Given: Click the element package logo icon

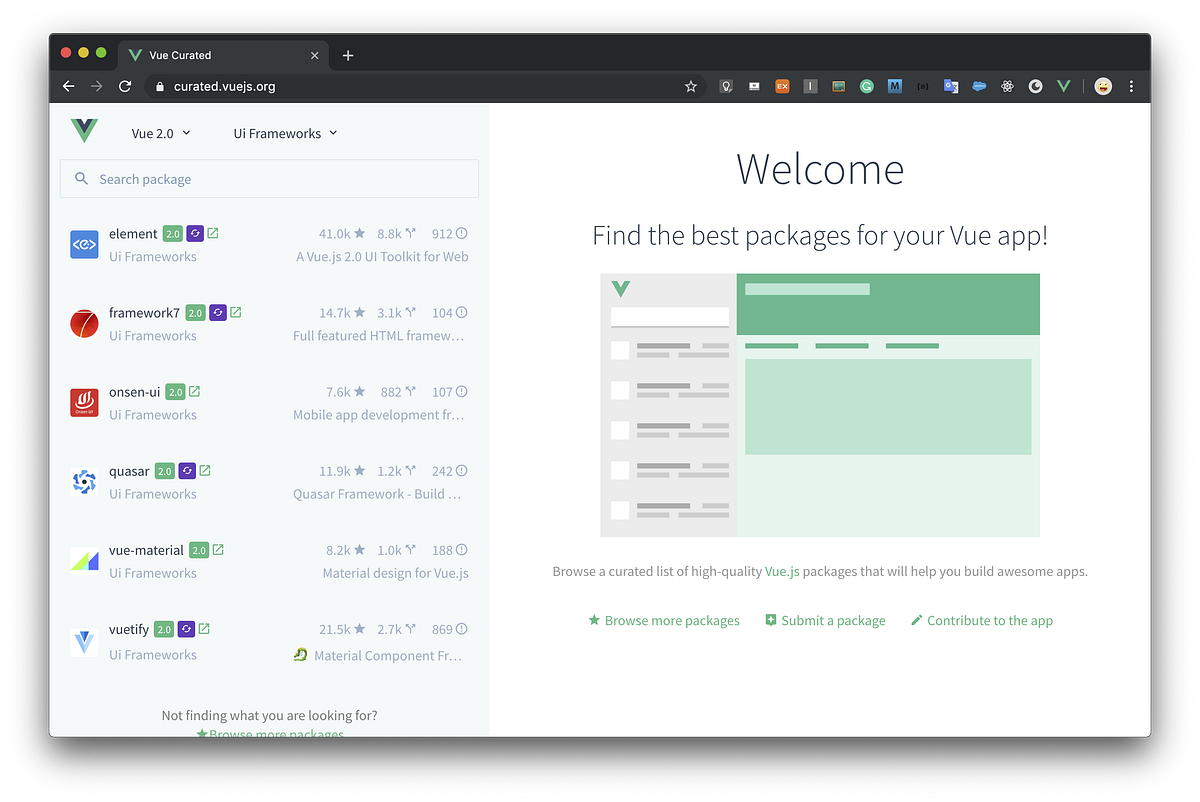Looking at the screenshot, I should coord(84,244).
